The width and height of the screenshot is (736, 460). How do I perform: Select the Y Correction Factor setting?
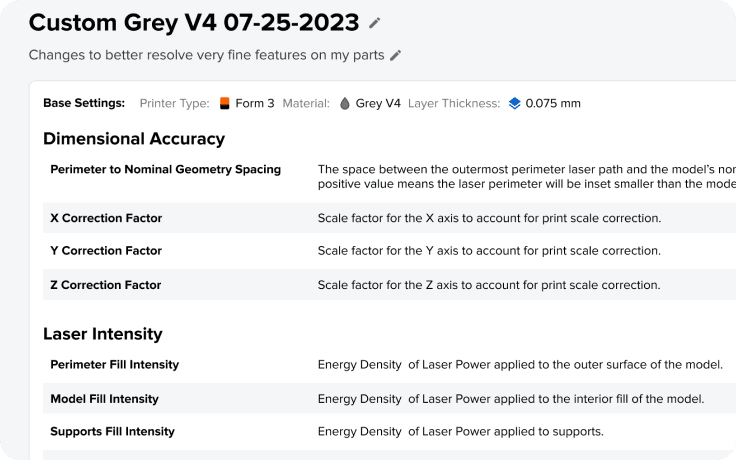[x=390, y=251]
